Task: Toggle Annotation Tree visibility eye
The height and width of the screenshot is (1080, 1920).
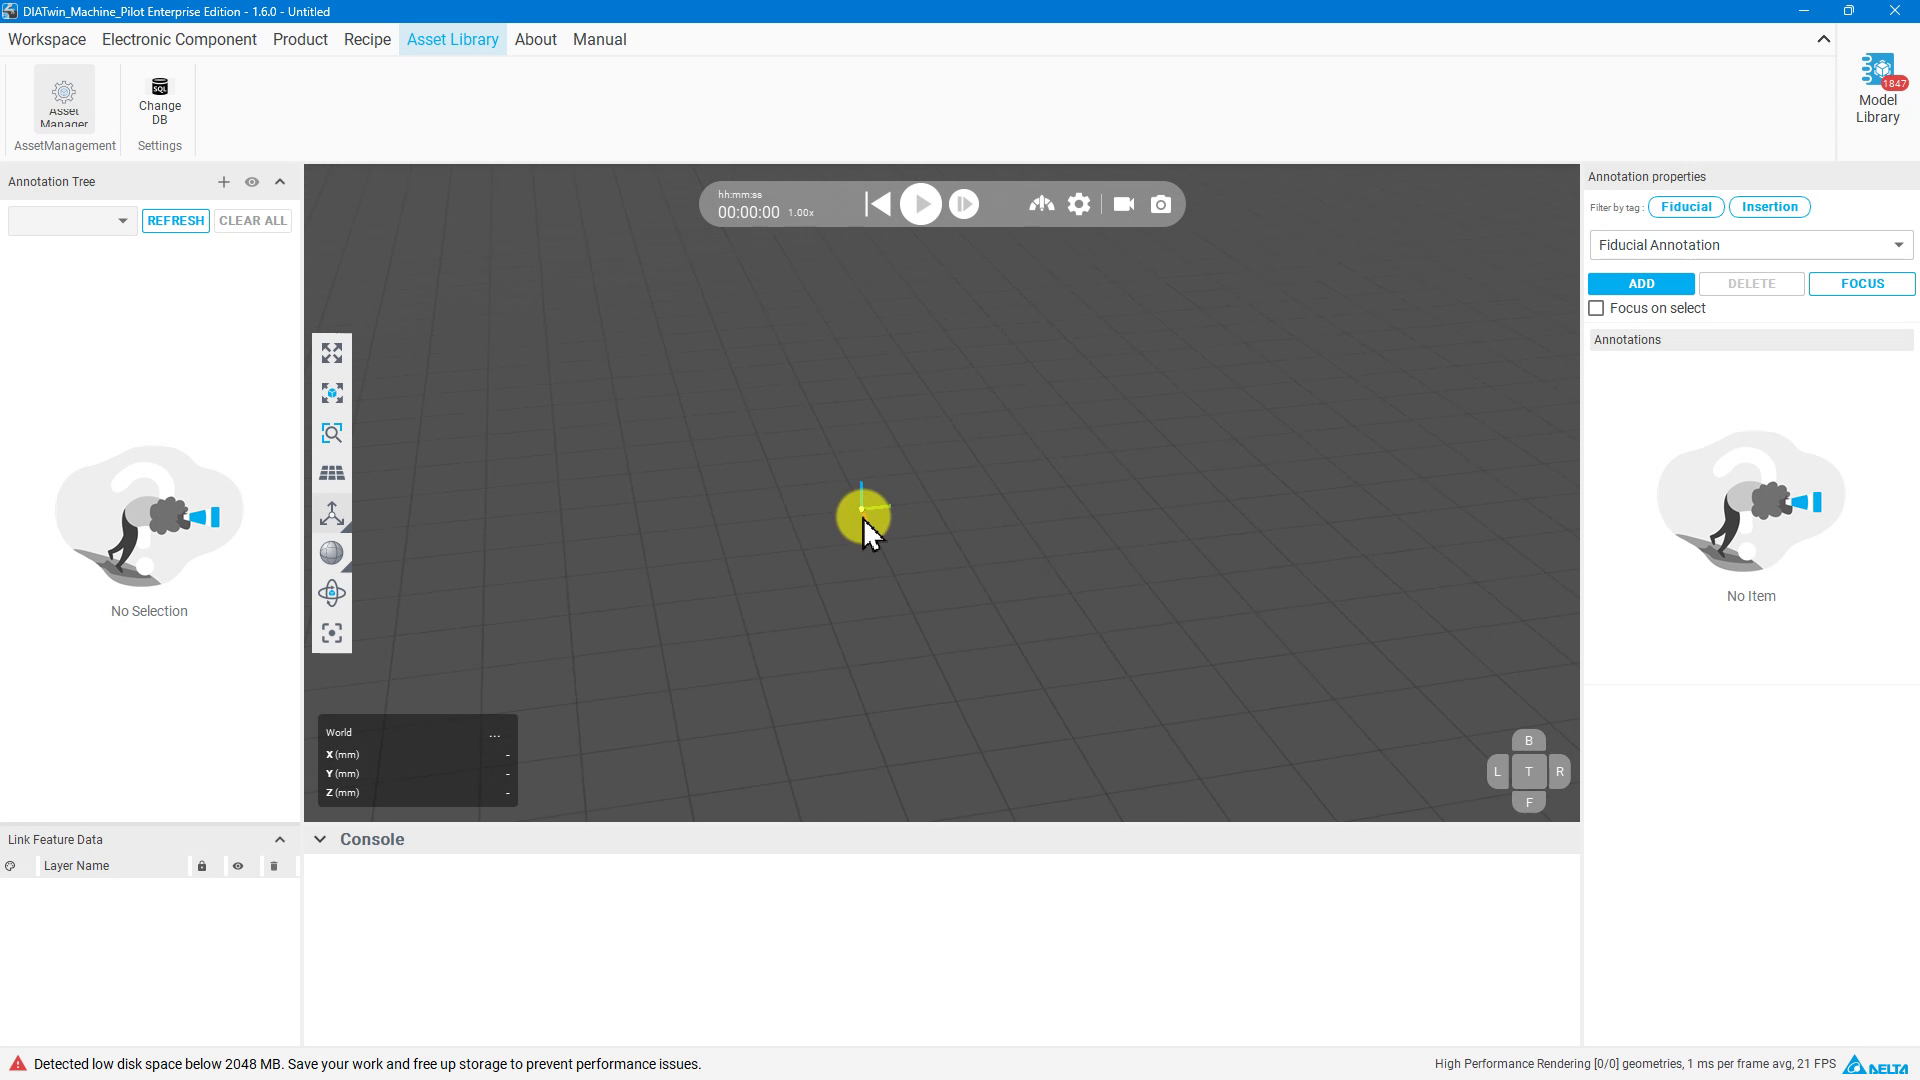Action: click(252, 182)
